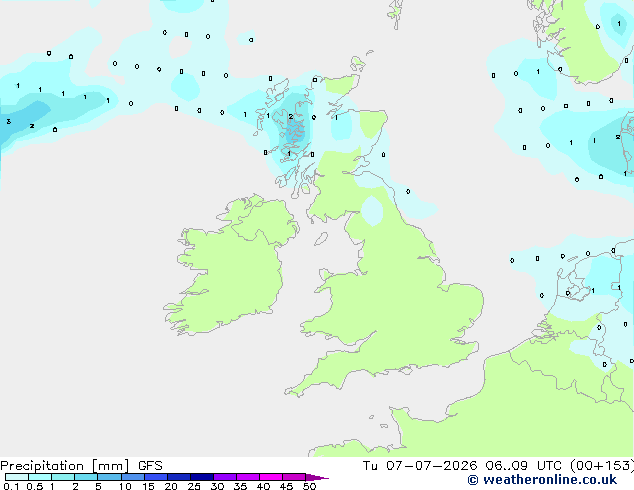Open the weatheronline.co.uk copyright link
Viewport: 634px width, 490px height.
[542, 480]
